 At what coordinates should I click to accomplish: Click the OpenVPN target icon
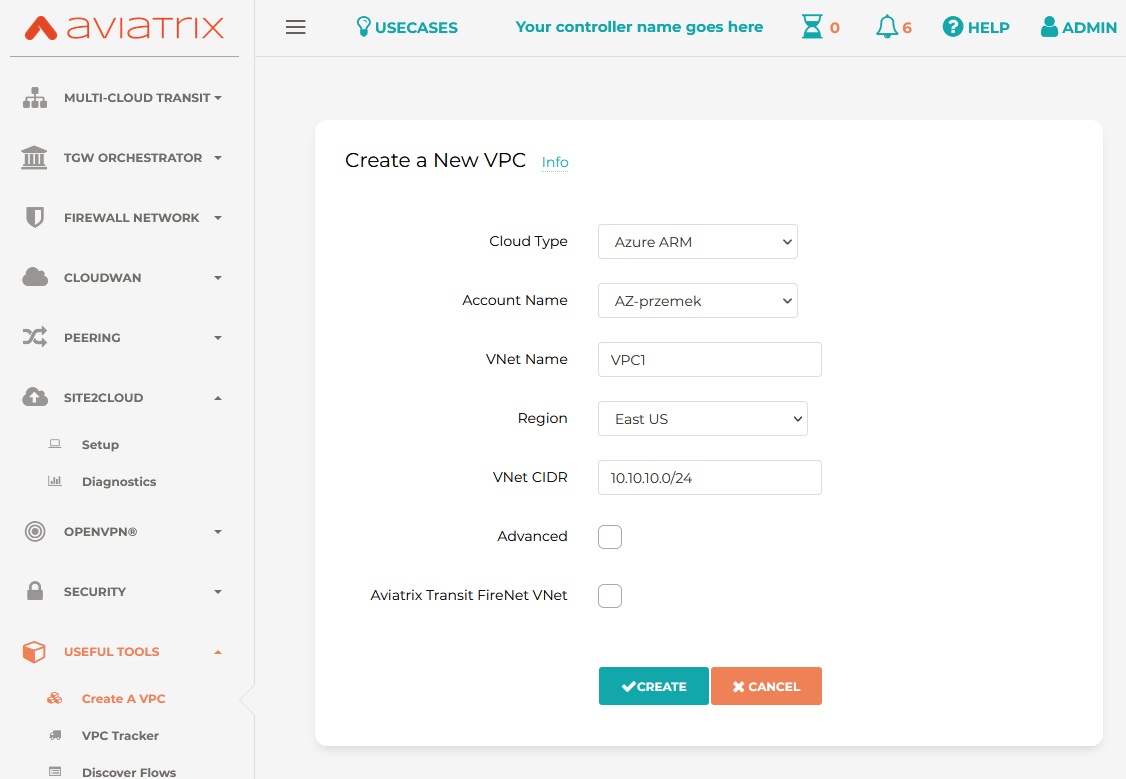click(x=34, y=531)
